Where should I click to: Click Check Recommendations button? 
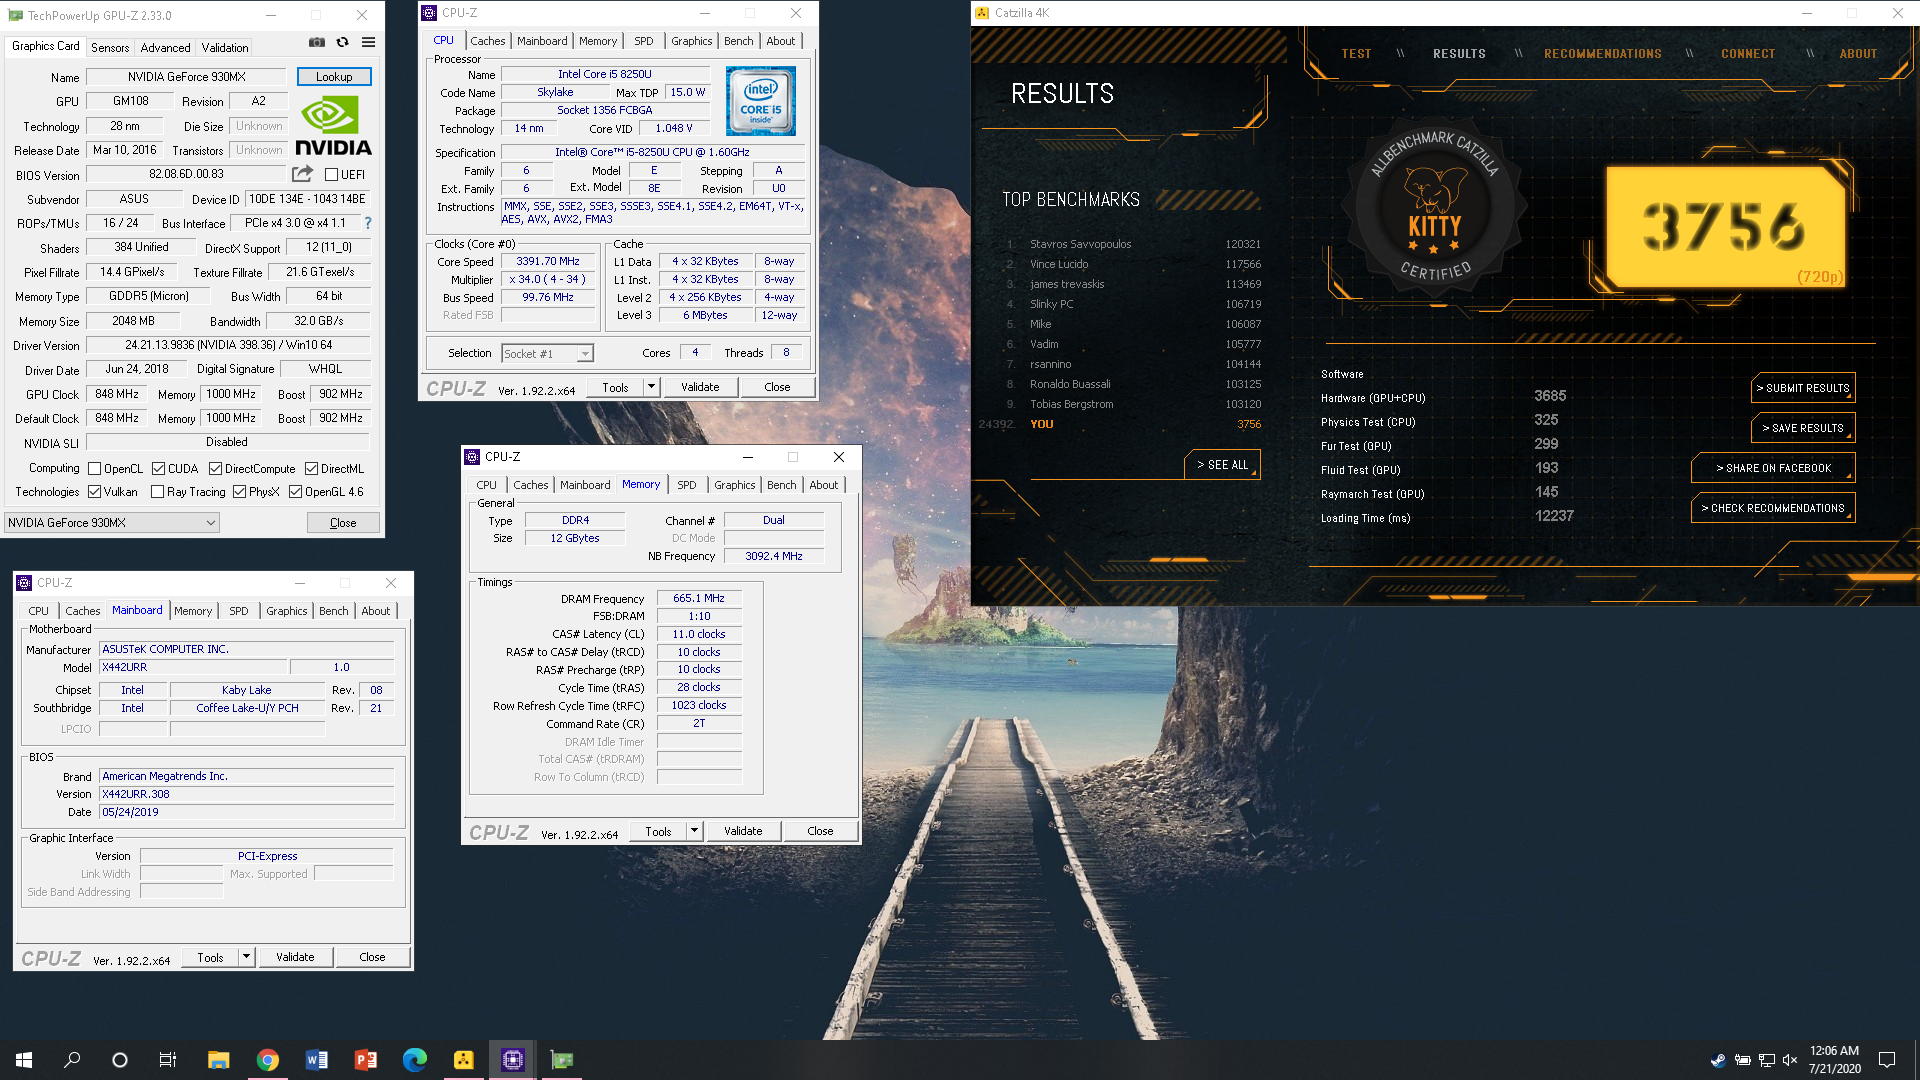pyautogui.click(x=1772, y=508)
